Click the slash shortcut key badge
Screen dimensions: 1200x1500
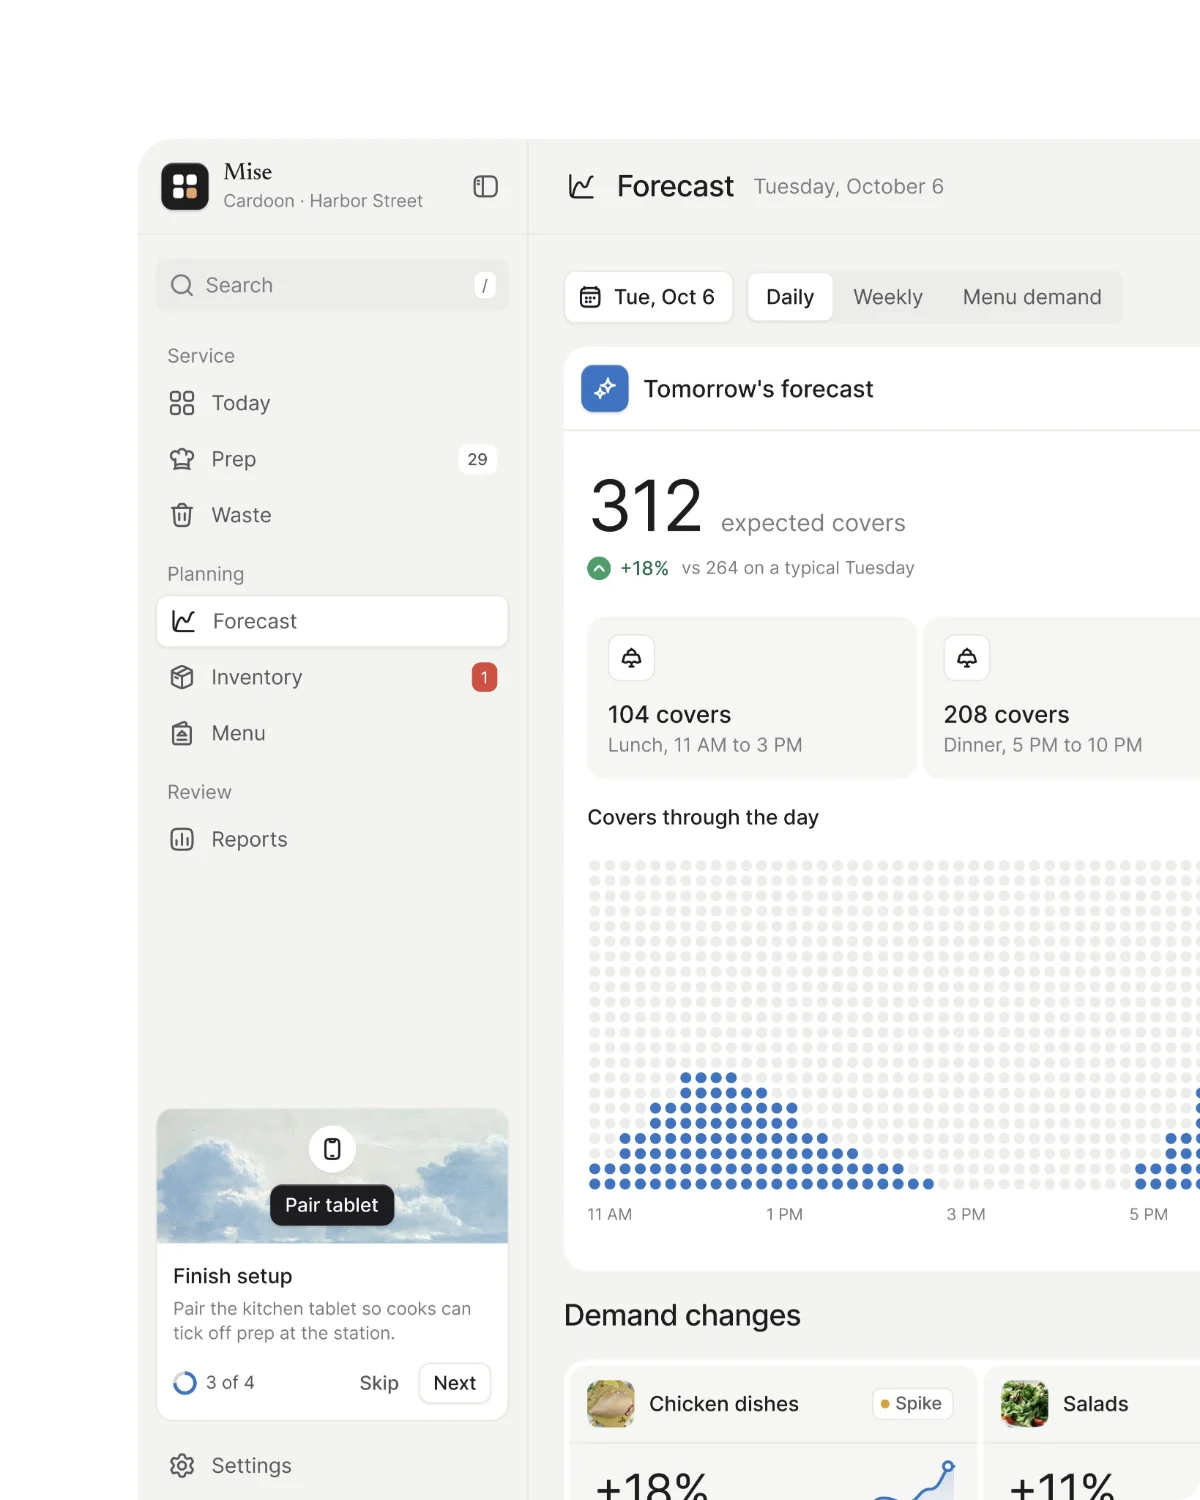tap(485, 285)
